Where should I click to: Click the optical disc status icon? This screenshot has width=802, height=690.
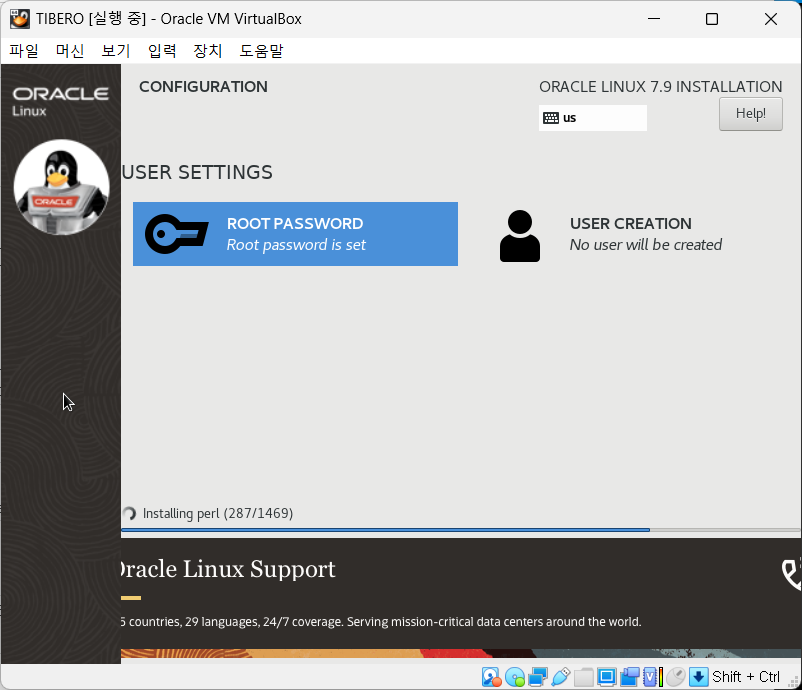tap(515, 677)
